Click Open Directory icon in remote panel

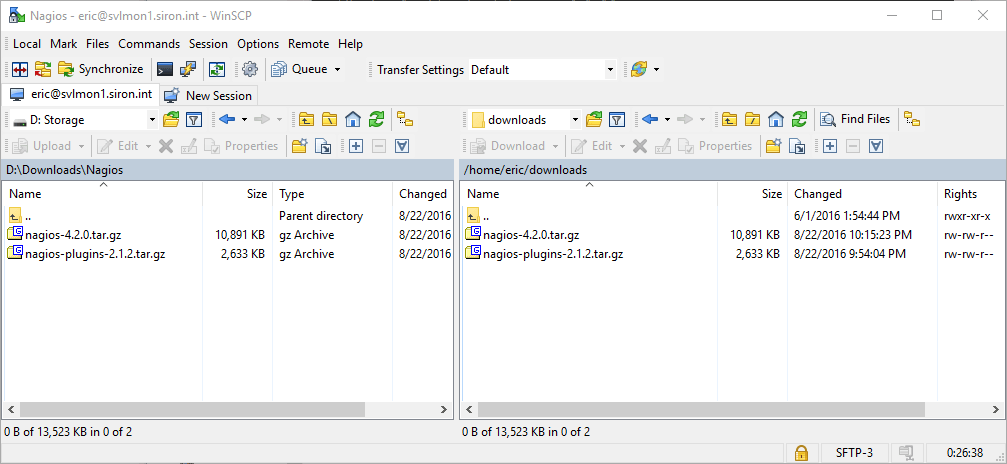594,120
